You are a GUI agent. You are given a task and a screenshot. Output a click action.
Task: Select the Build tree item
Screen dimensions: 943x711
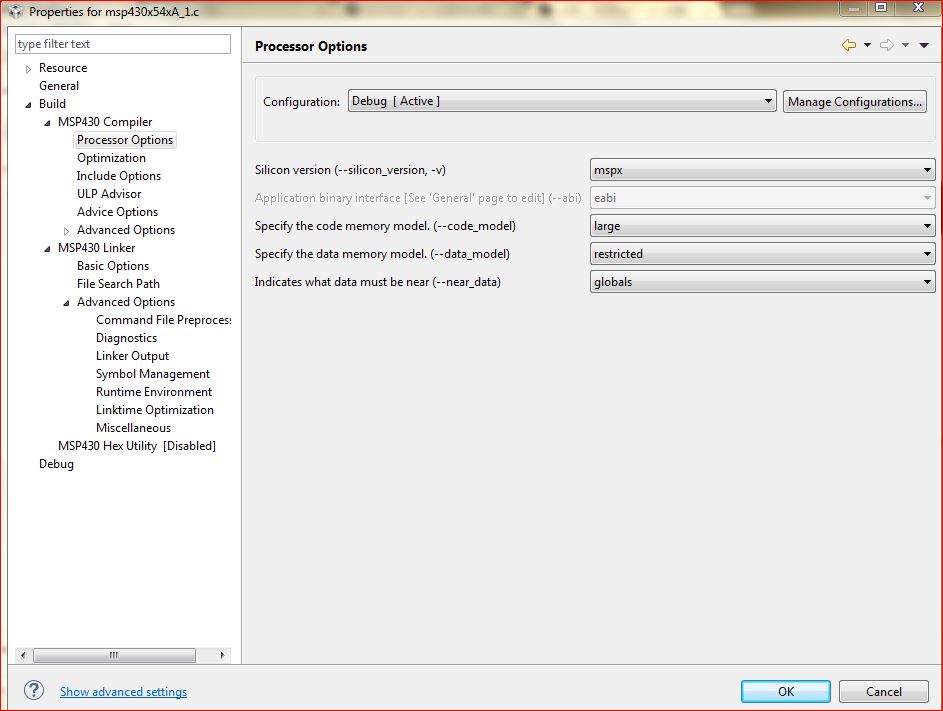(x=52, y=104)
